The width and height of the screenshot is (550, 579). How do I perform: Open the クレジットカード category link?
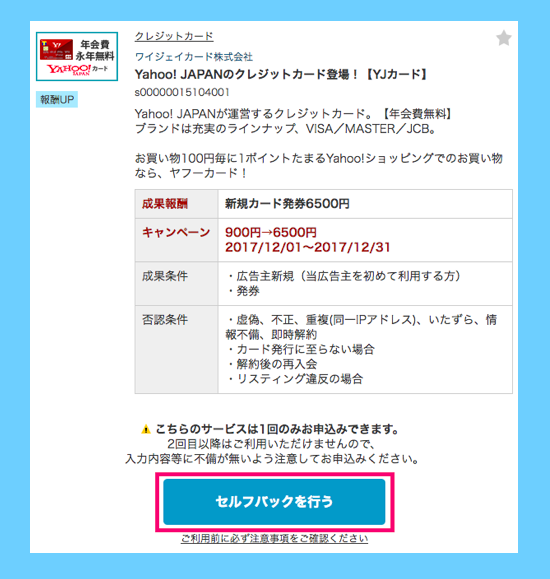(x=174, y=36)
